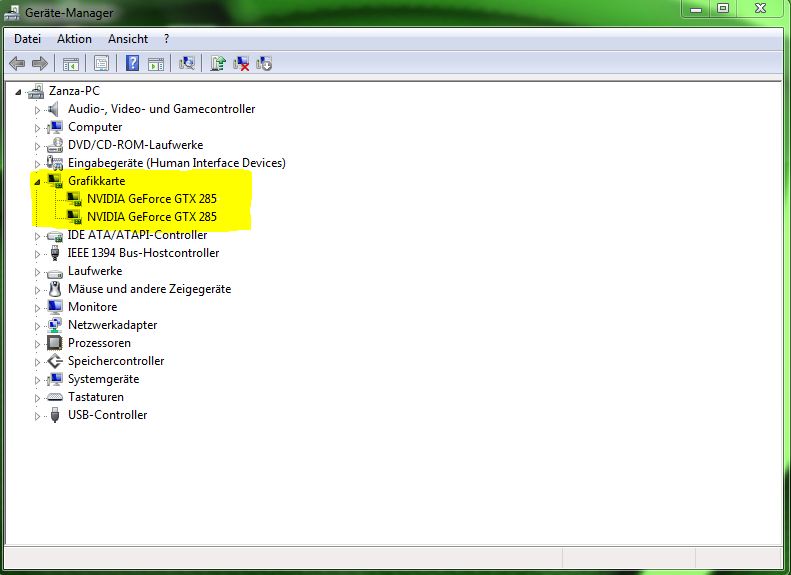Image resolution: width=791 pixels, height=575 pixels.
Task: Click the Tastaturen keyboard icon
Action: point(54,397)
